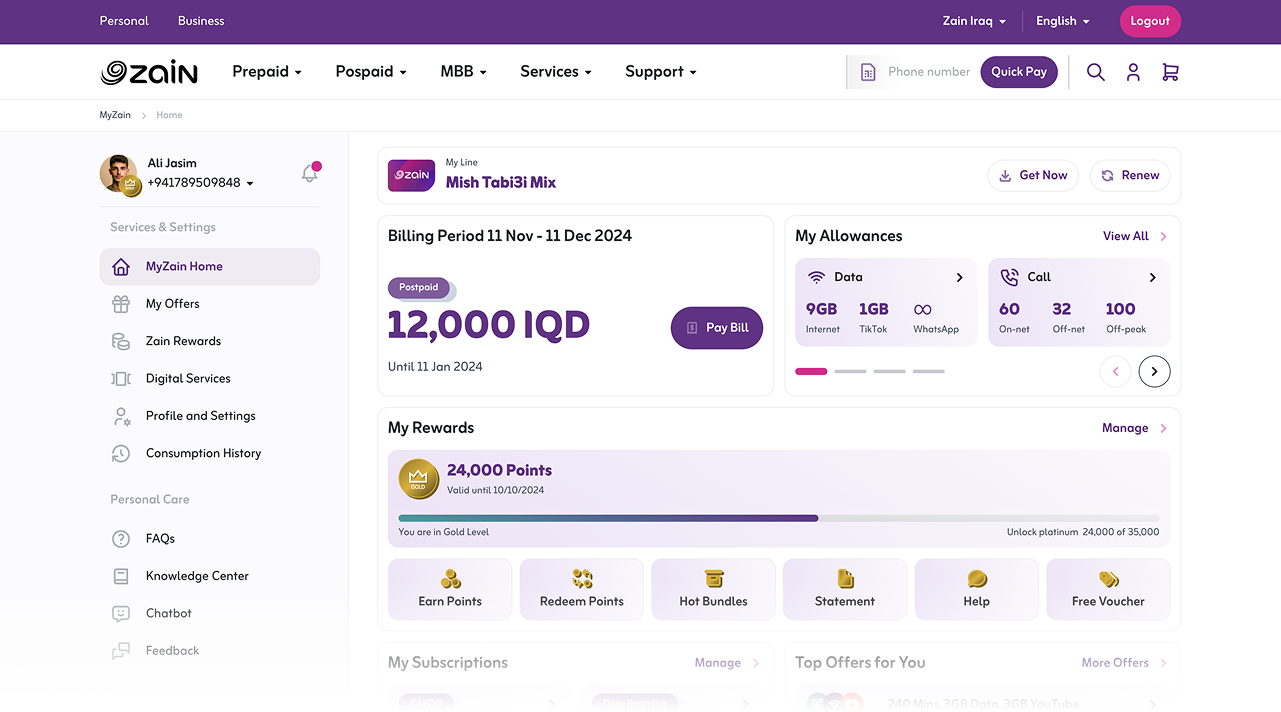Click the More Offers link
Screen dimensions: 1281x712
(1125, 663)
